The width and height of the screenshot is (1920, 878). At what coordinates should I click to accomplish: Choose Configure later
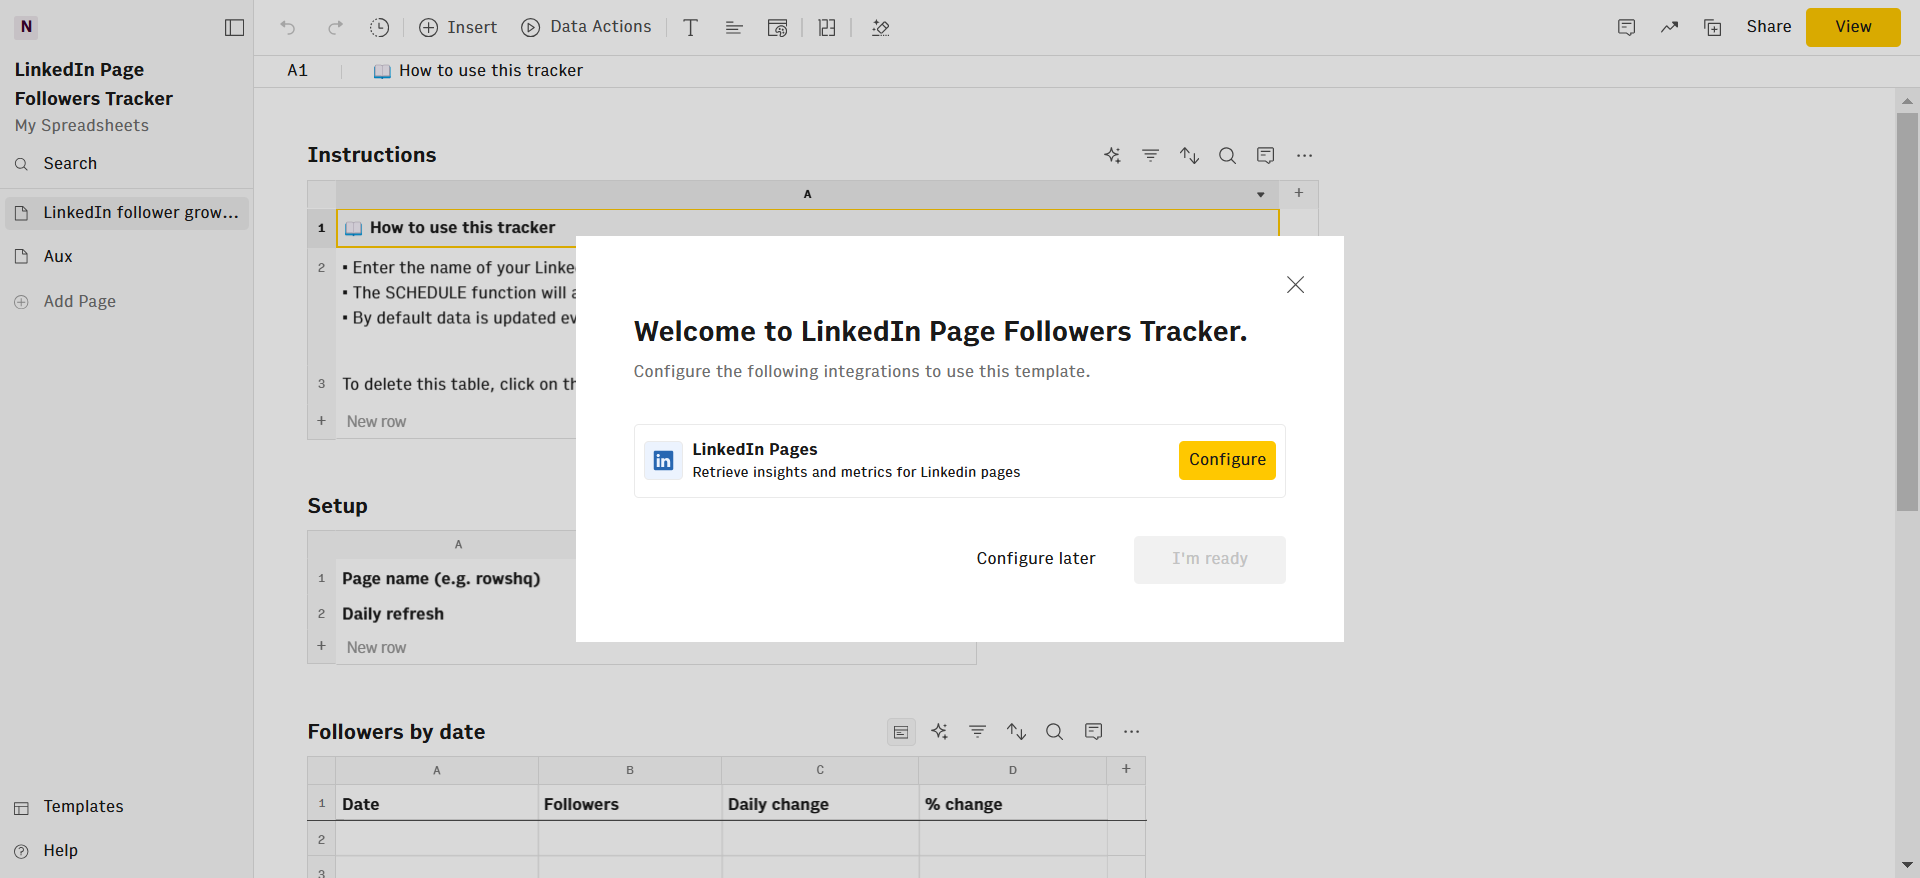1036,559
